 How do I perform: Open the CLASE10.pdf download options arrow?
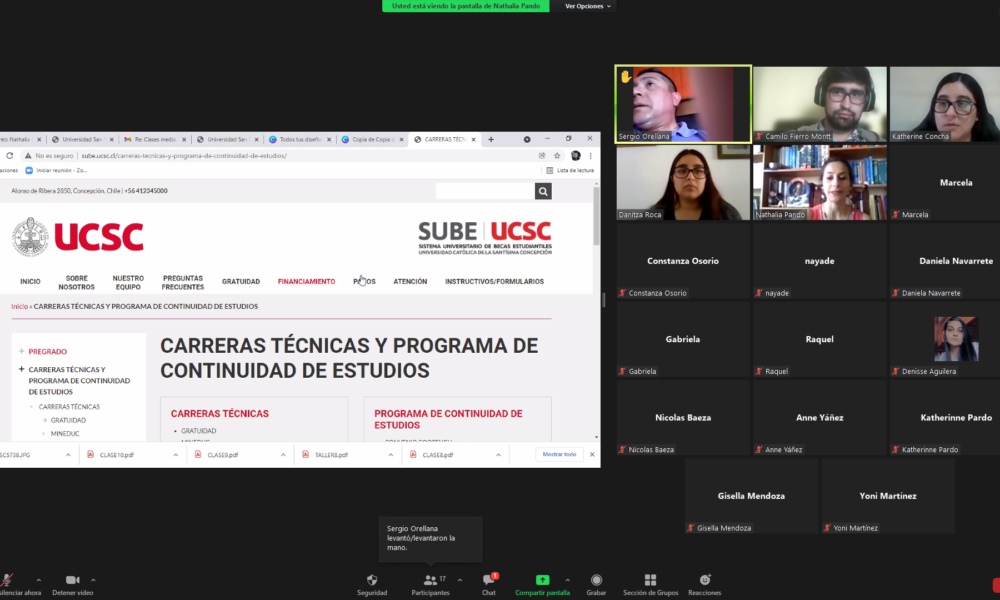pyautogui.click(x=175, y=455)
